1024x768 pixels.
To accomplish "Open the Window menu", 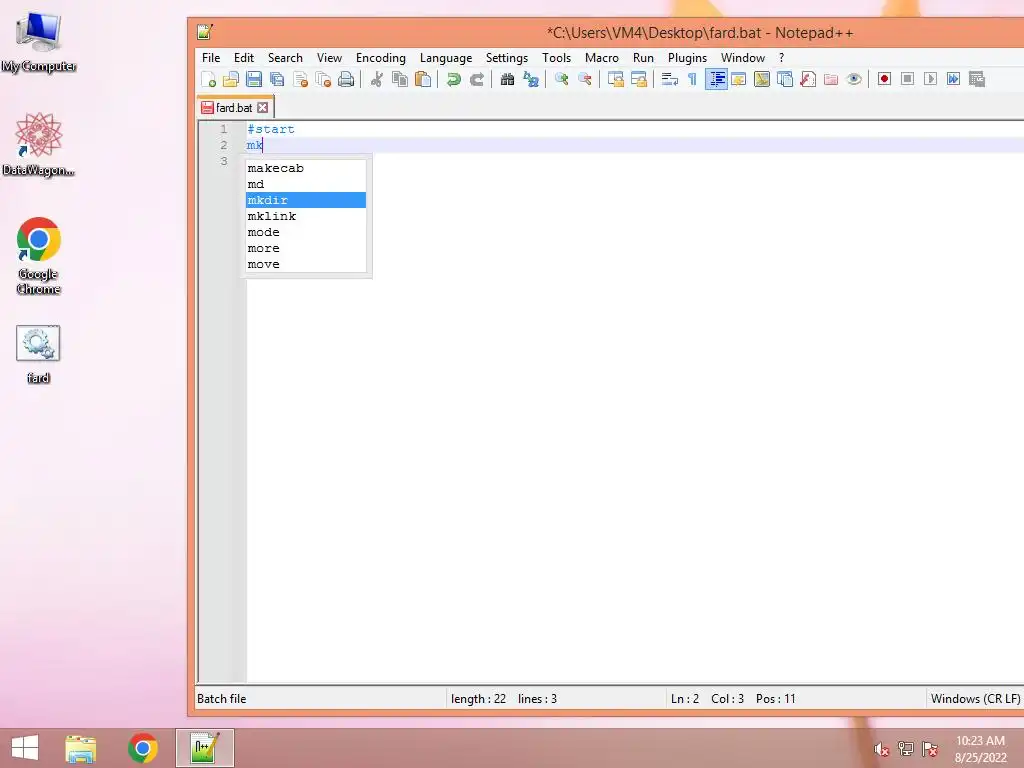I will click(743, 57).
